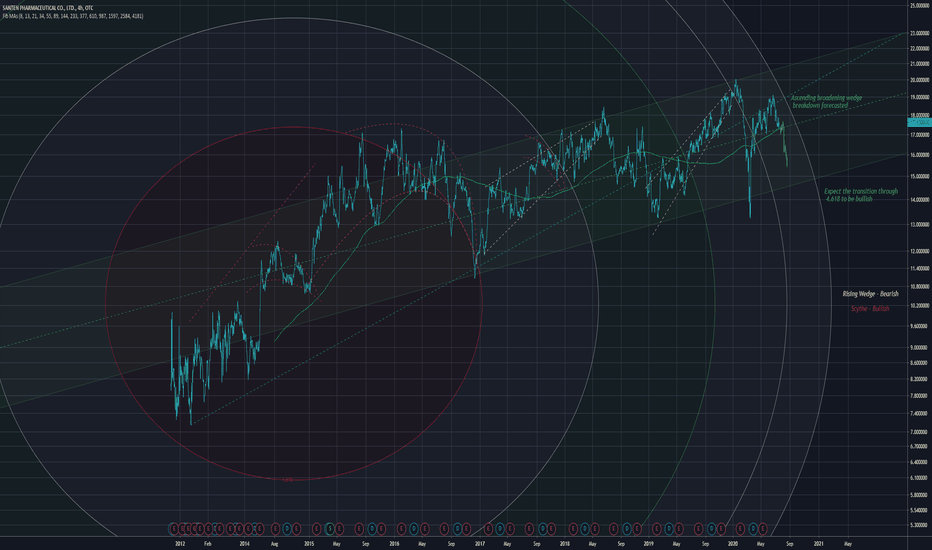This screenshot has height=550, width=932.
Task: Click the 2018 date on the time axis
Action: point(565,543)
